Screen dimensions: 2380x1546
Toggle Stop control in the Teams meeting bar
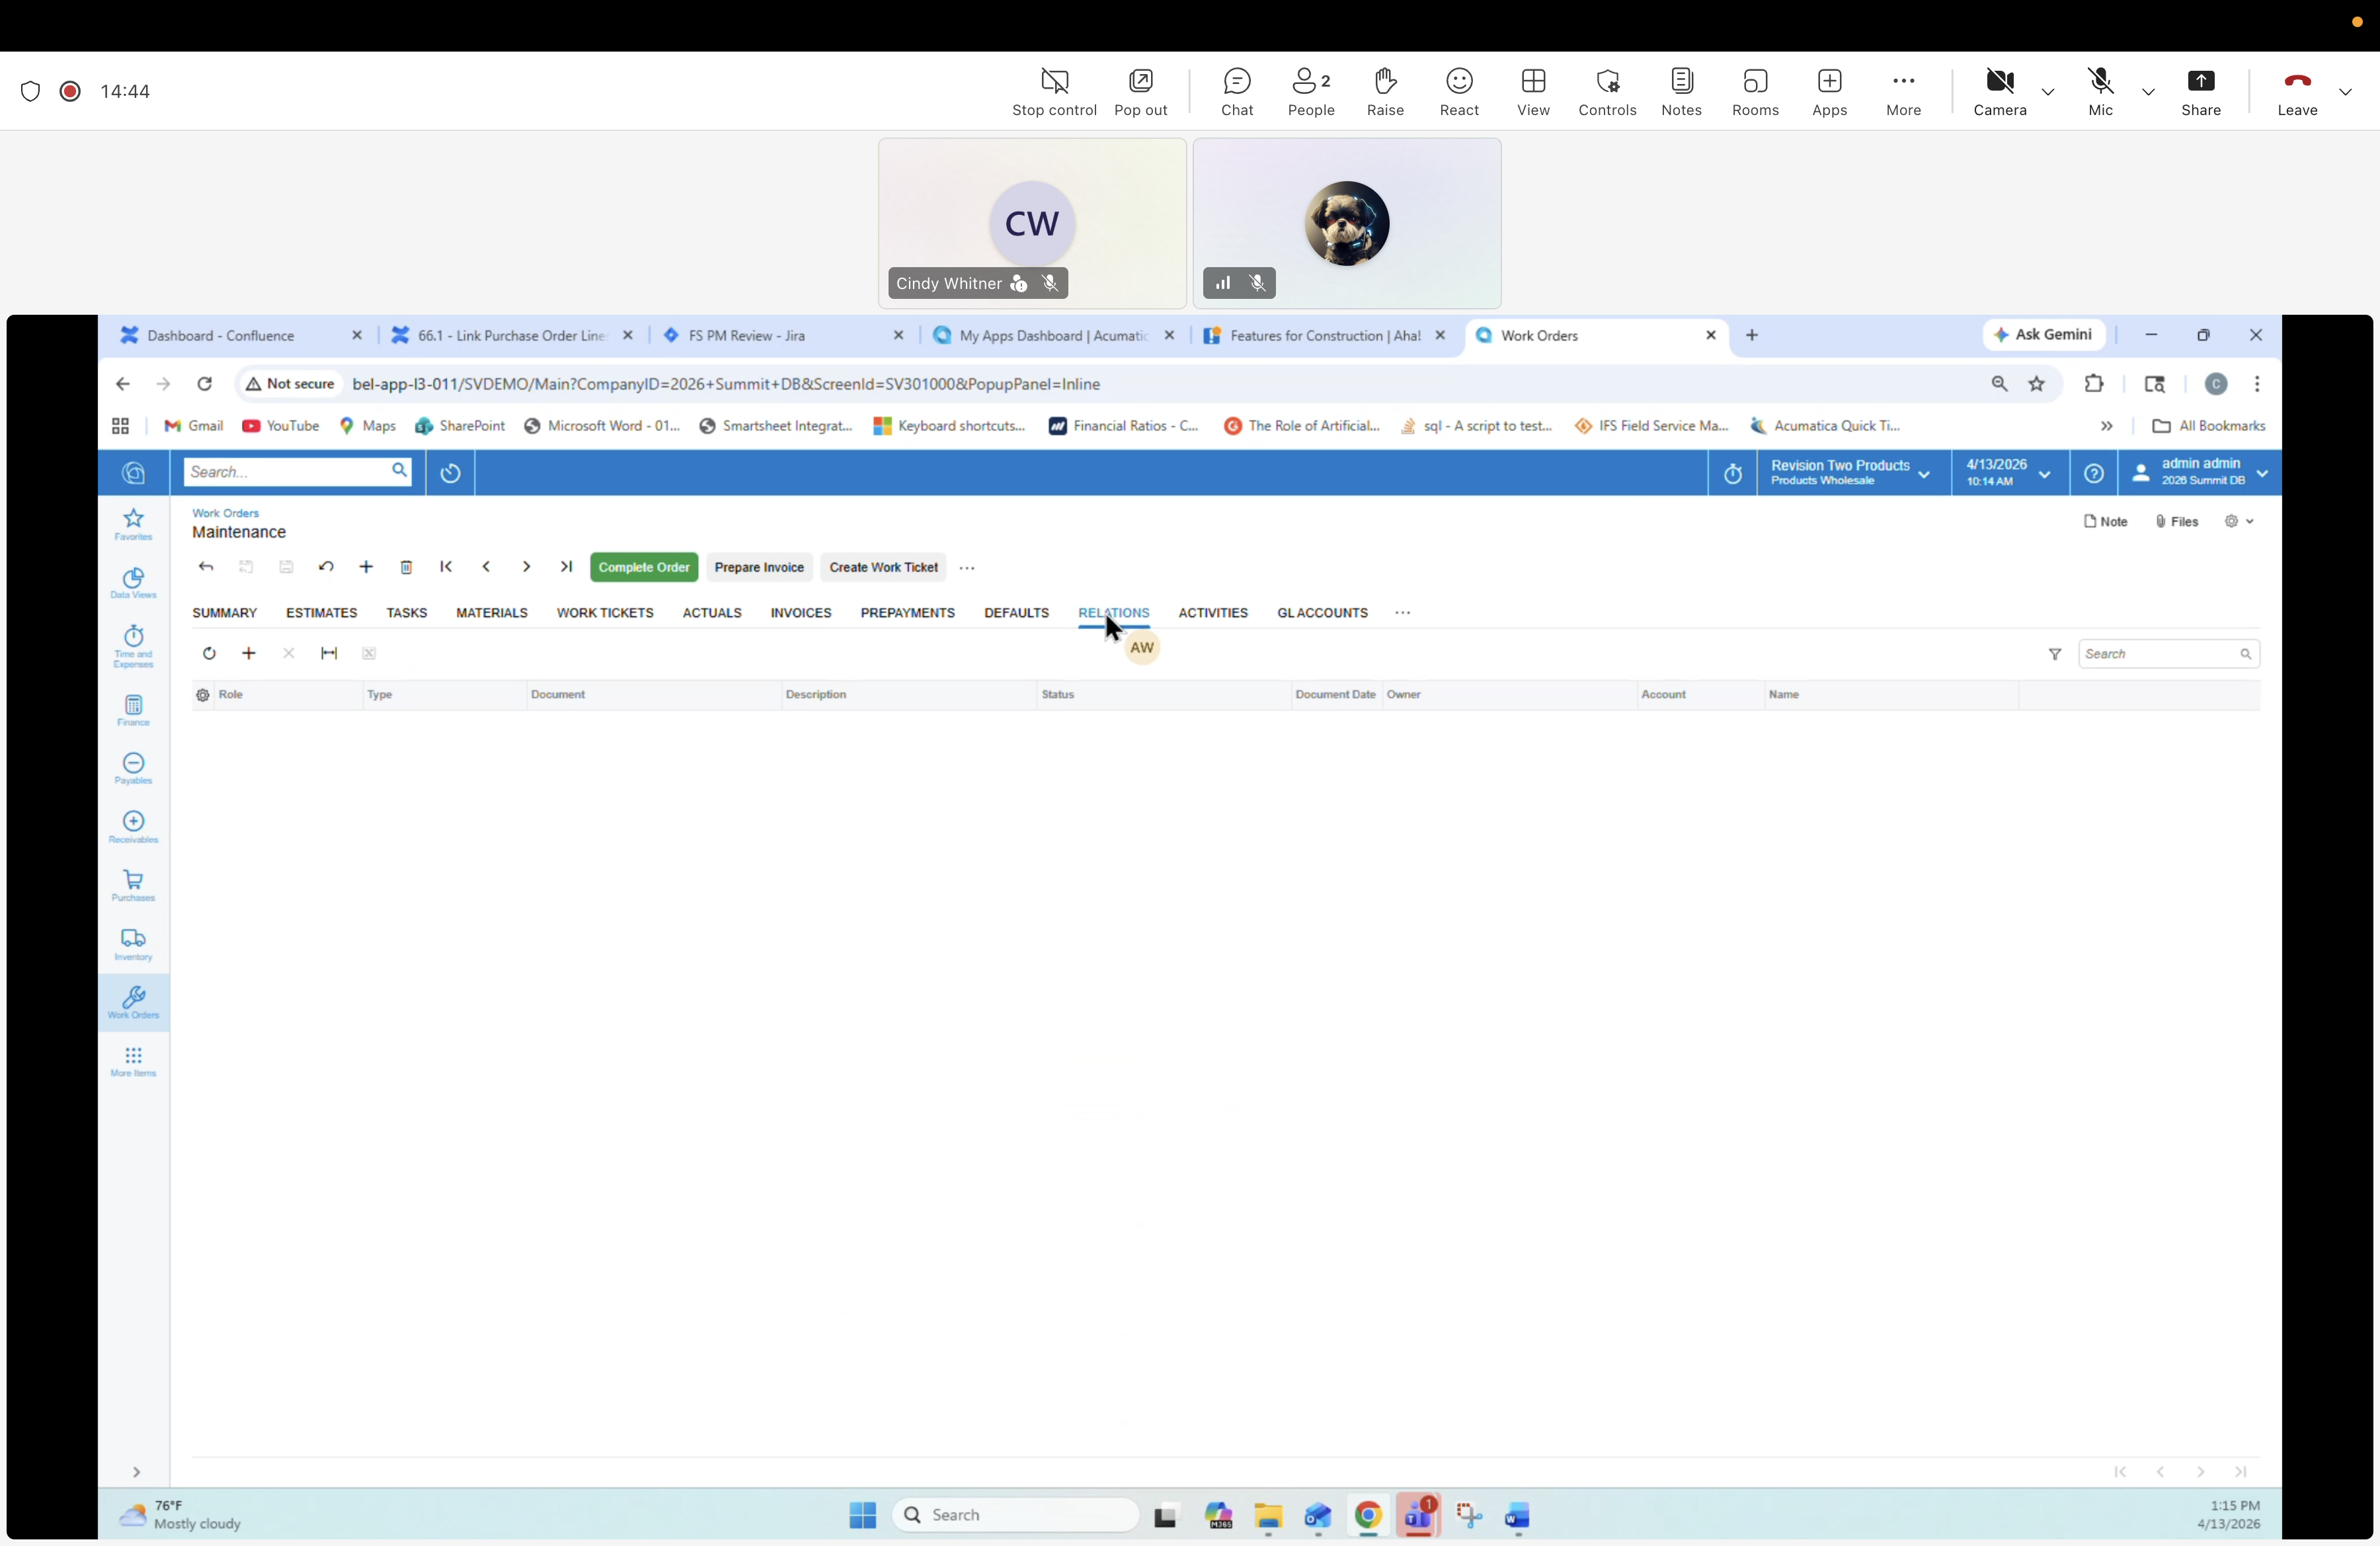coord(1054,90)
